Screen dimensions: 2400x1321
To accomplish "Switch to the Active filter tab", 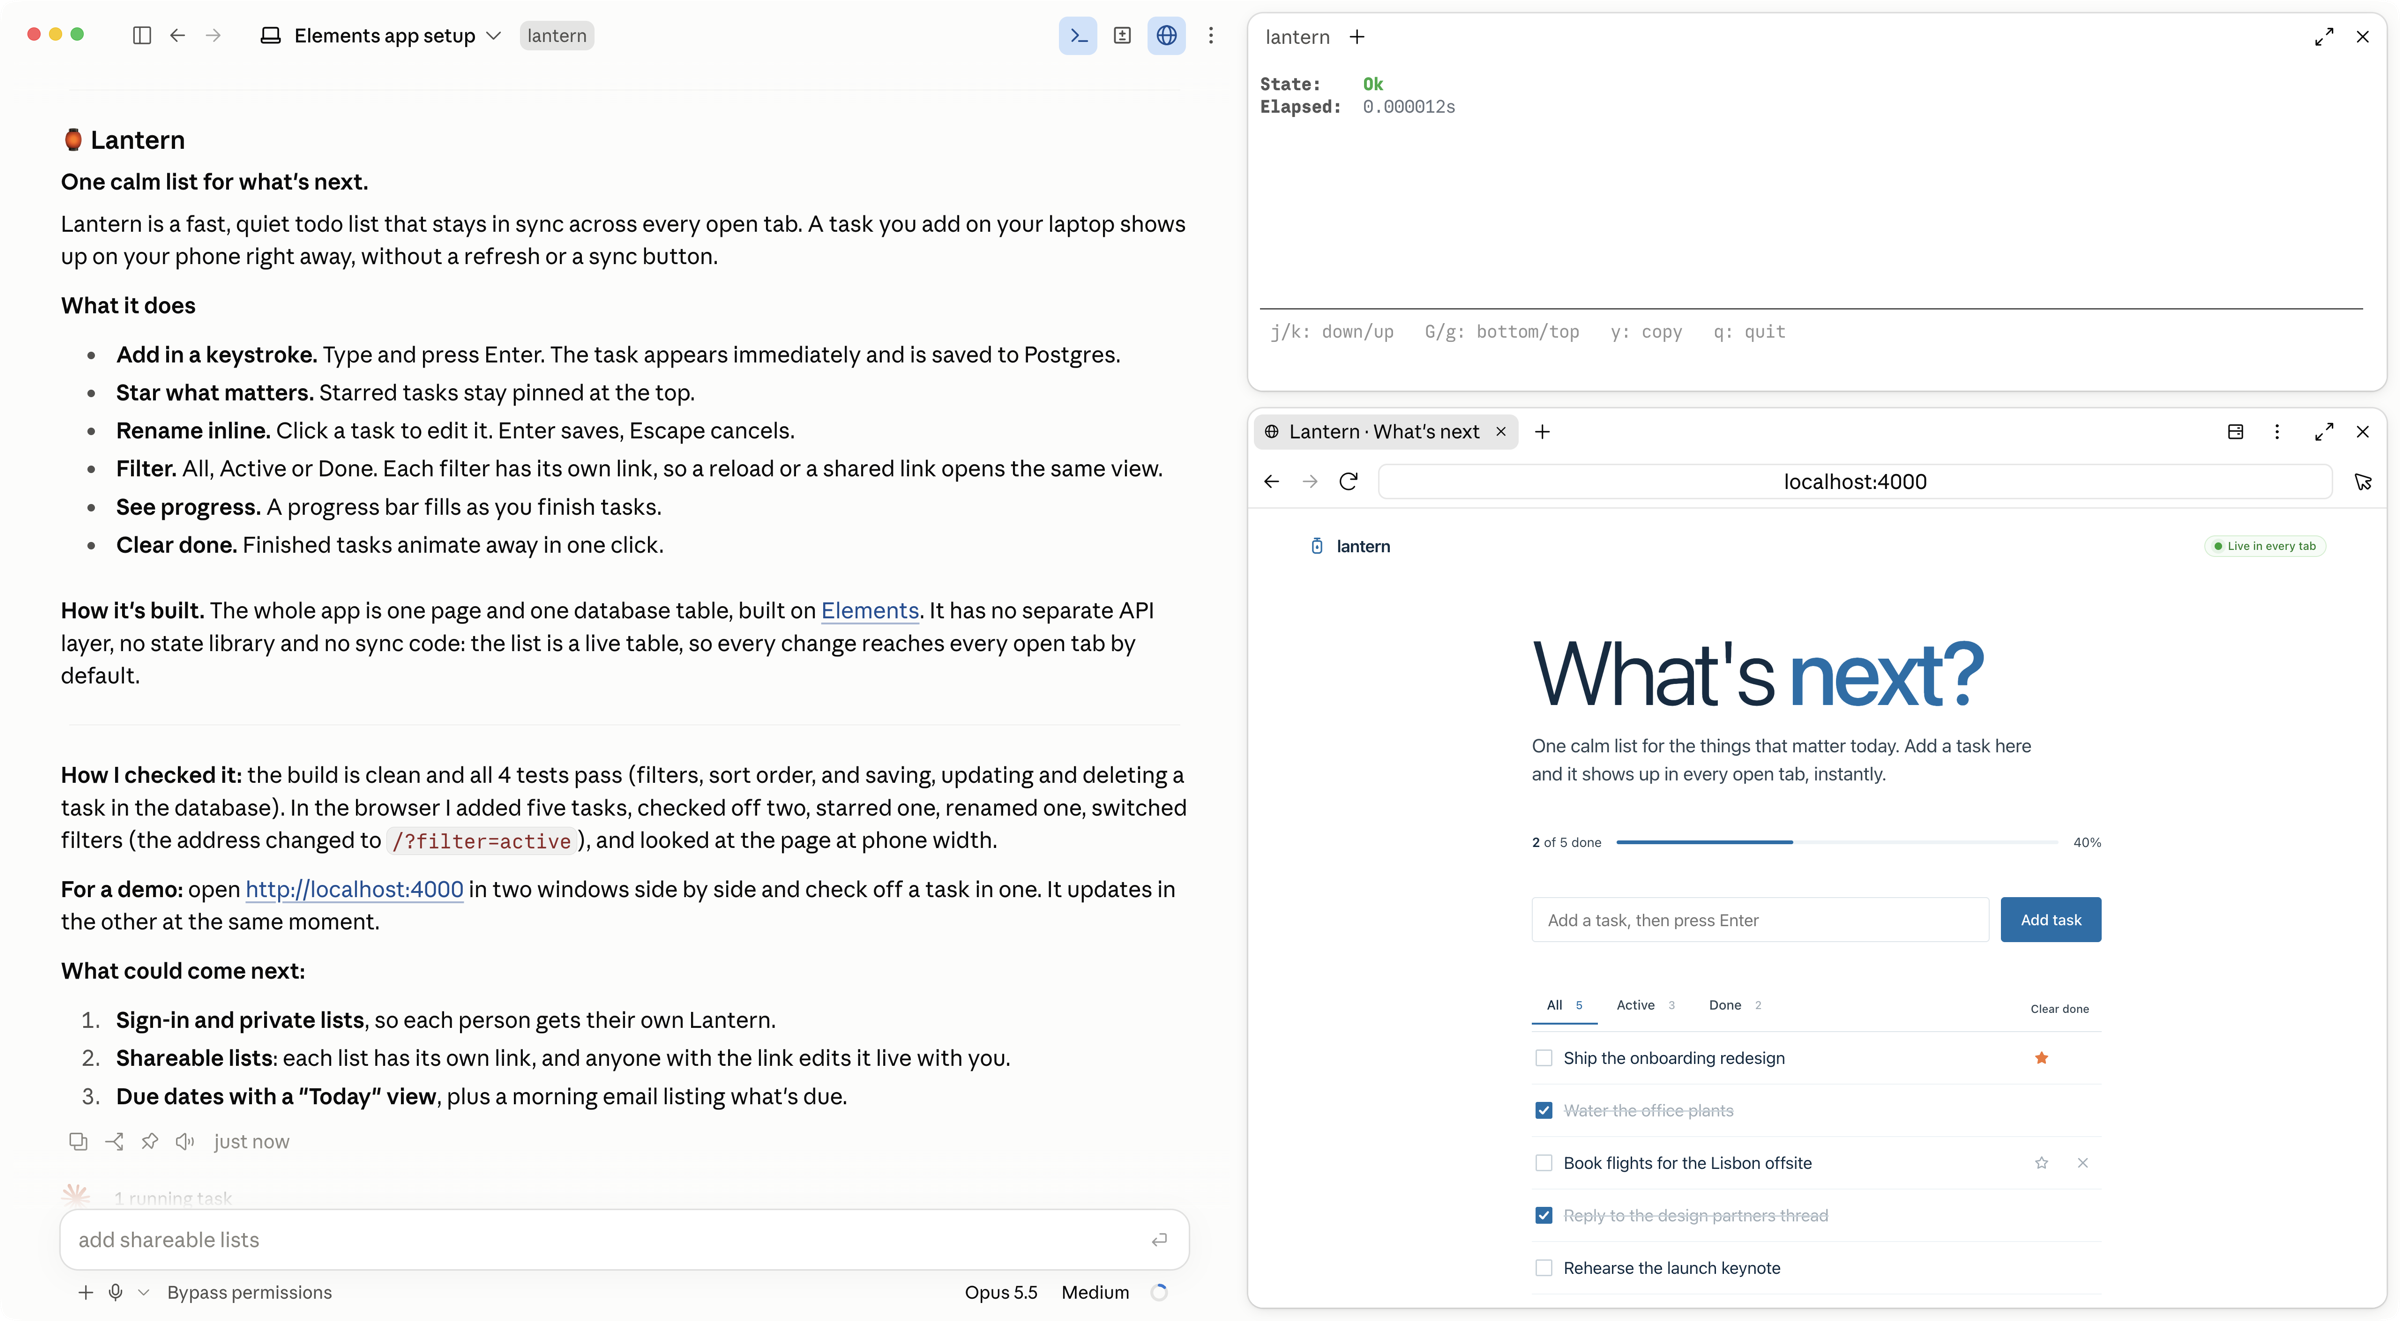I will (1646, 1005).
